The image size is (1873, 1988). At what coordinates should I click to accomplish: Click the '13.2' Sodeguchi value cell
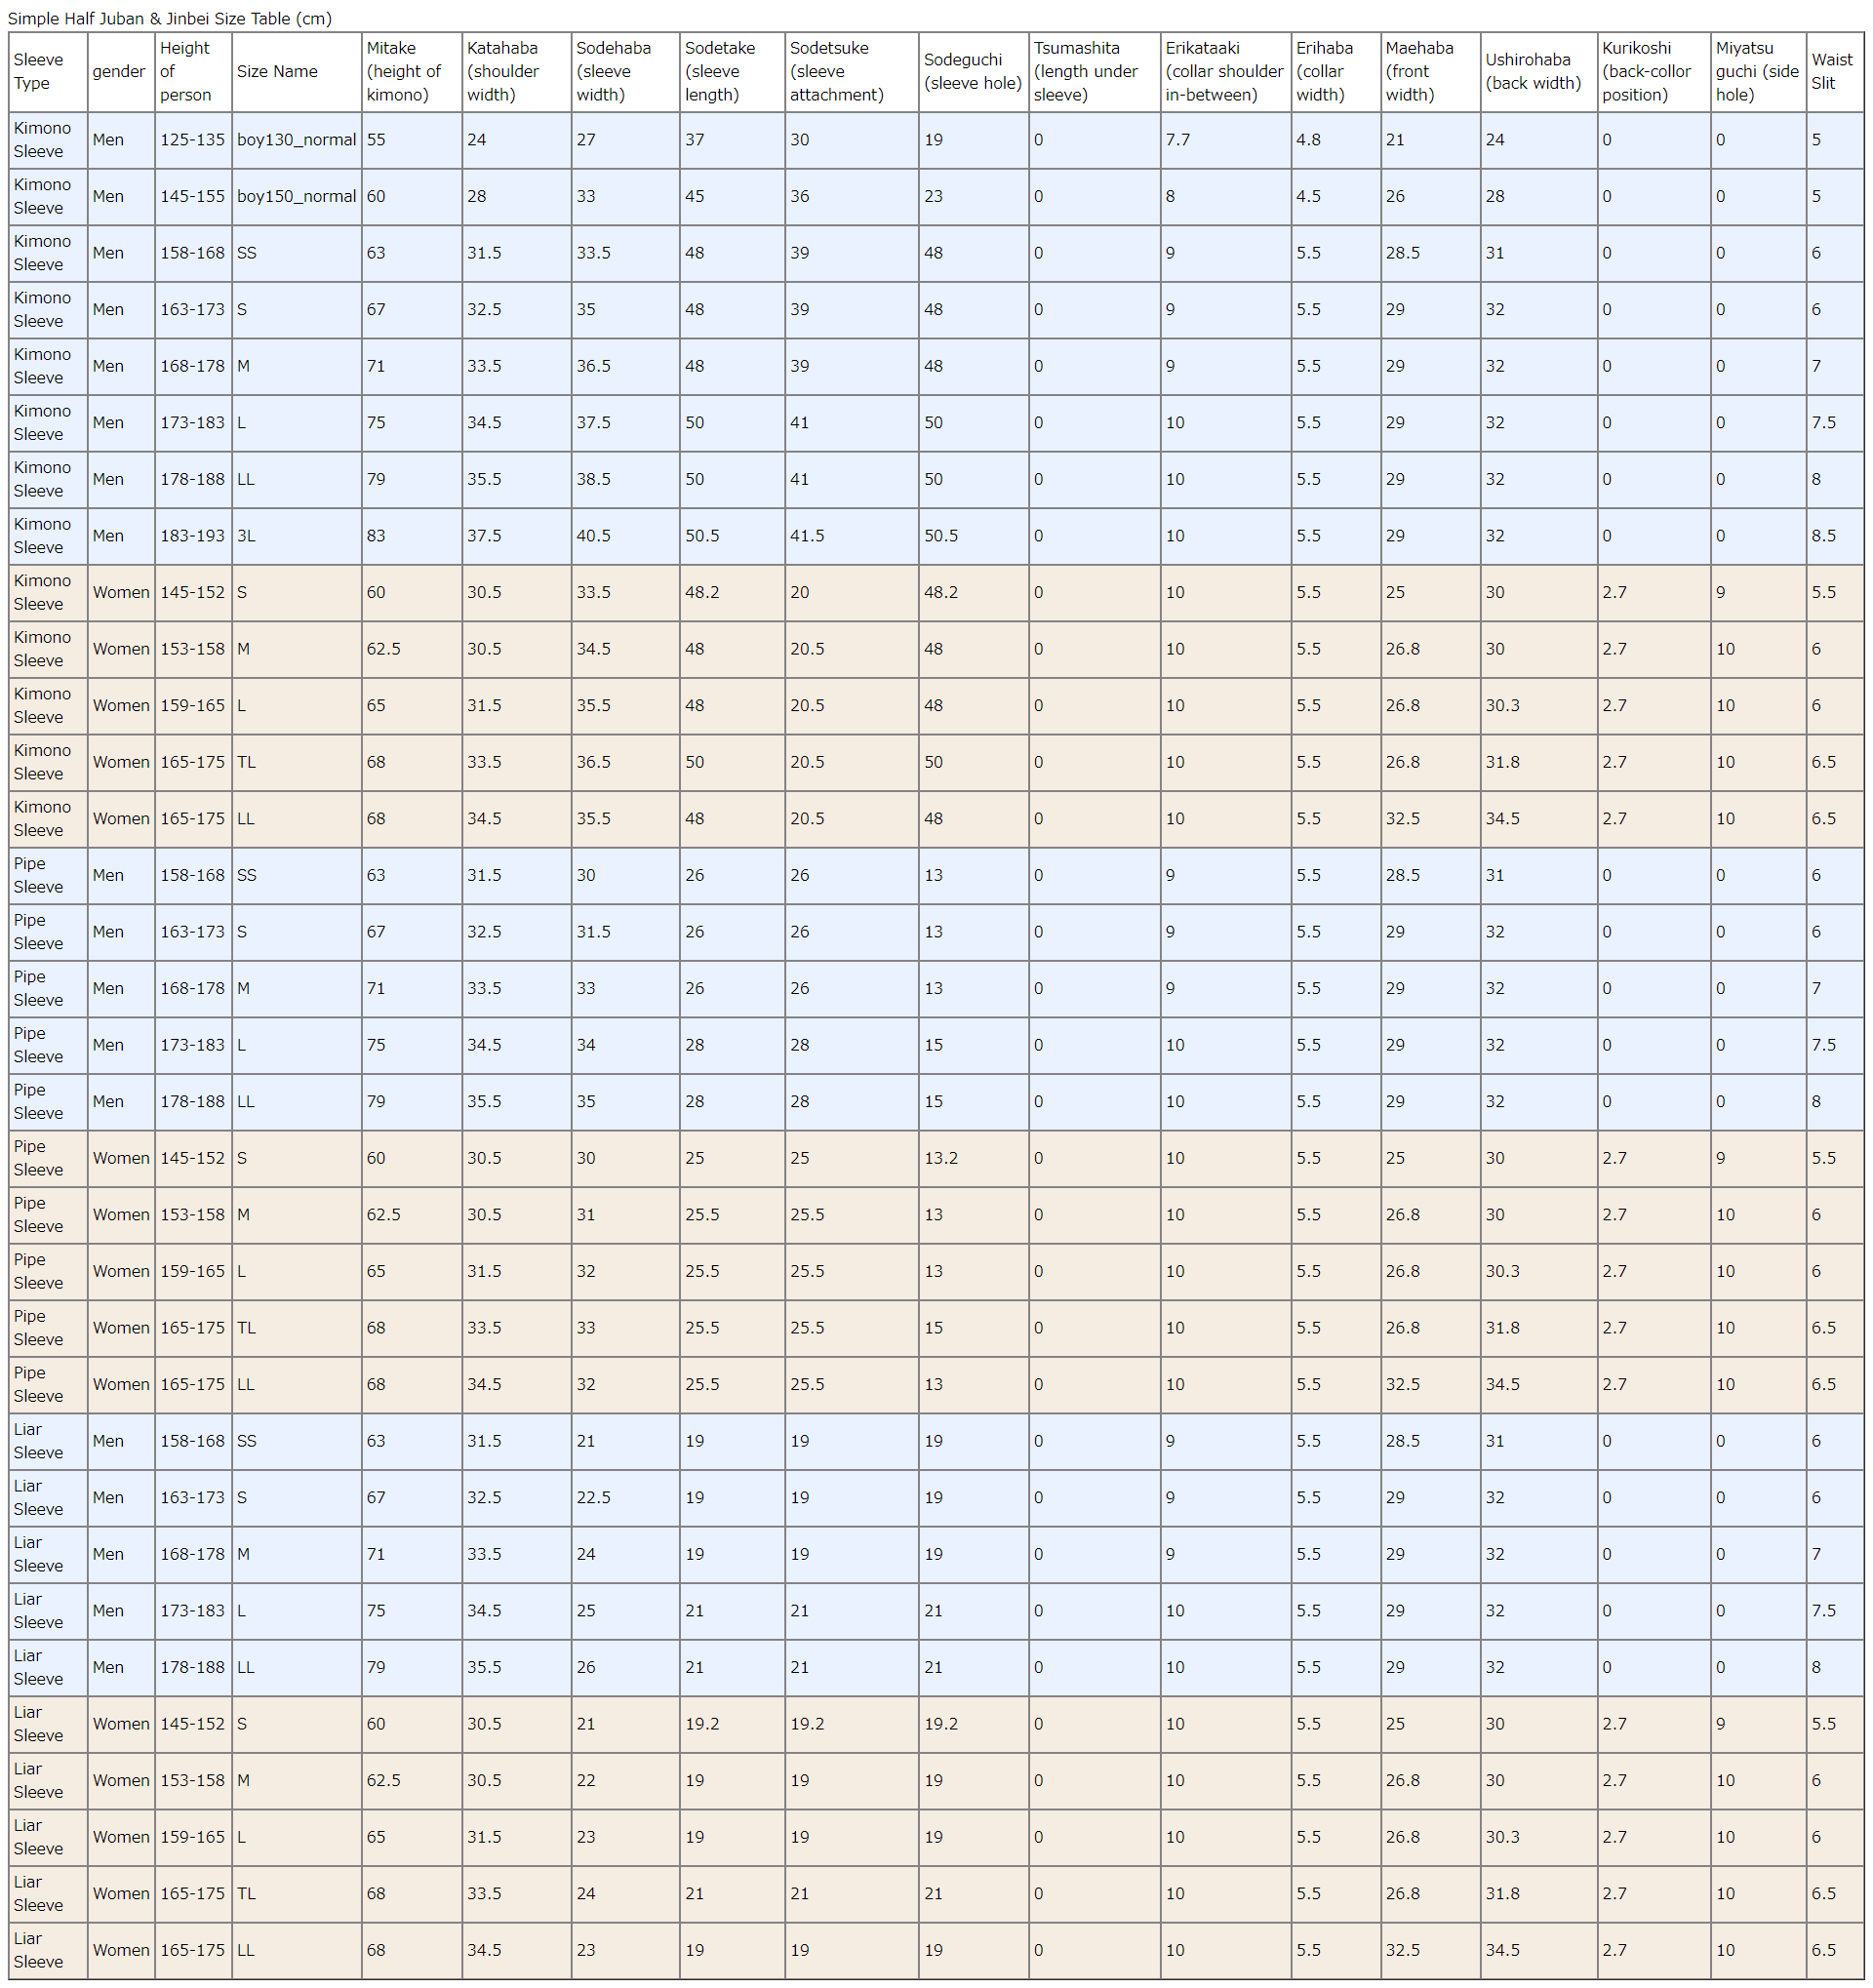tap(940, 1158)
